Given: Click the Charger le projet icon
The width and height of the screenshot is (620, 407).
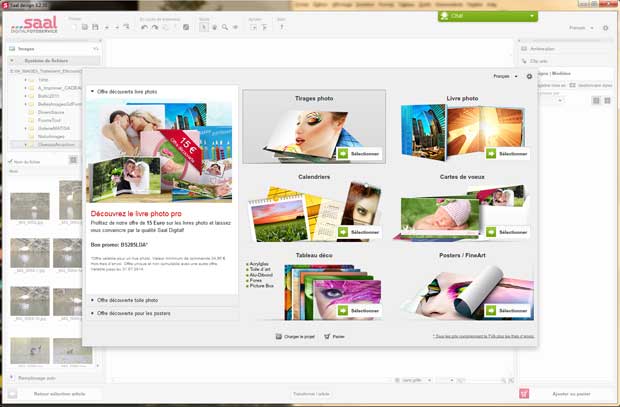Looking at the screenshot, I should pos(277,336).
